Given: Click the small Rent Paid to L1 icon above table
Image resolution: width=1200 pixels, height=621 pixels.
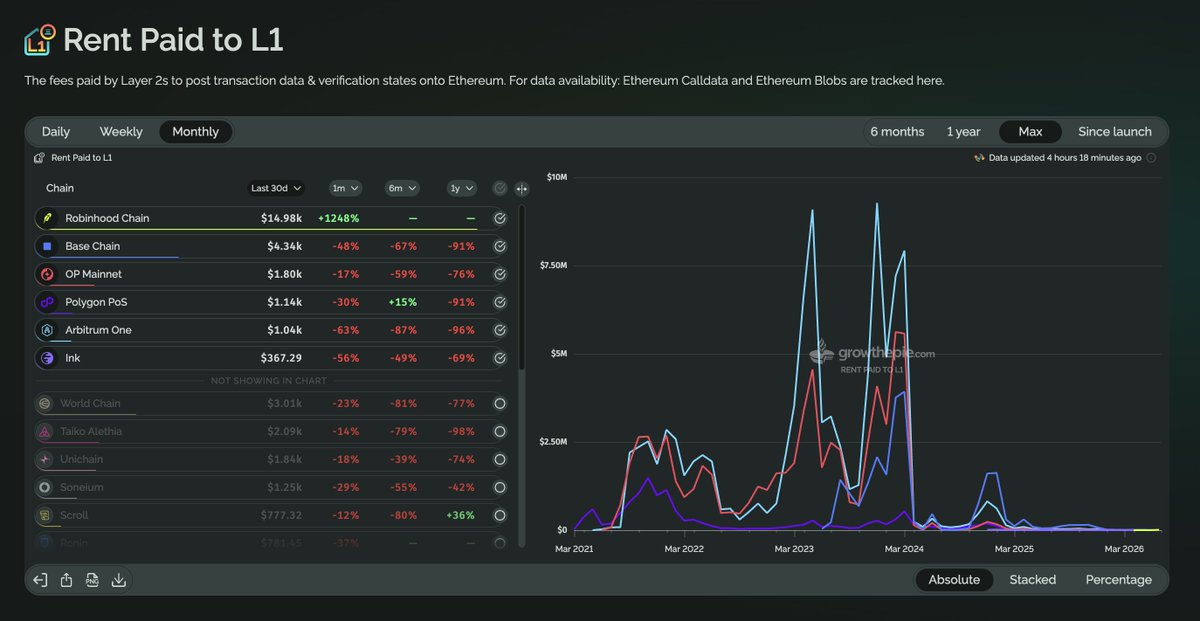Looking at the screenshot, I should [39, 158].
